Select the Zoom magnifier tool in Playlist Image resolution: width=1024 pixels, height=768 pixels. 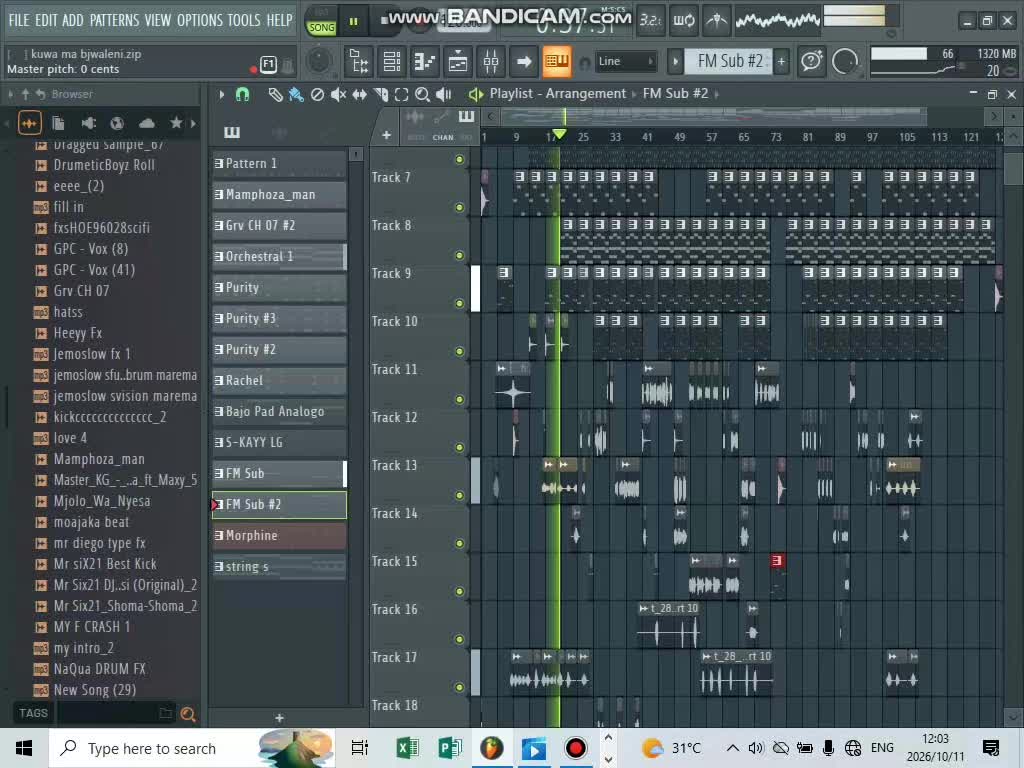(x=423, y=95)
